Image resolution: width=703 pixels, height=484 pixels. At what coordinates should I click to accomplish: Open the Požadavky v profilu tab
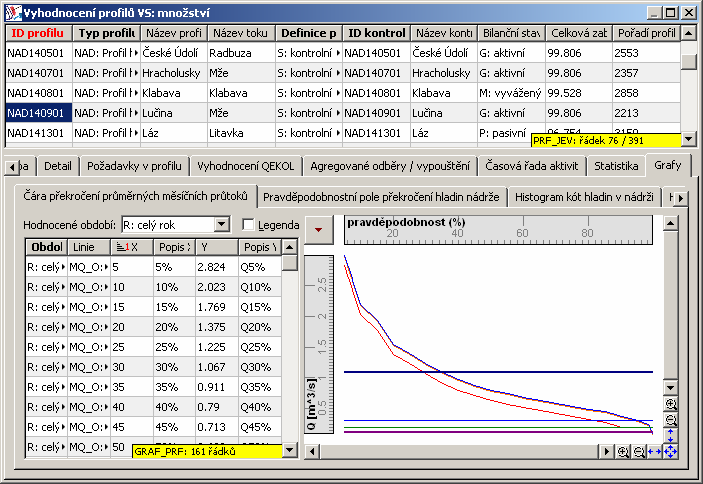point(134,166)
